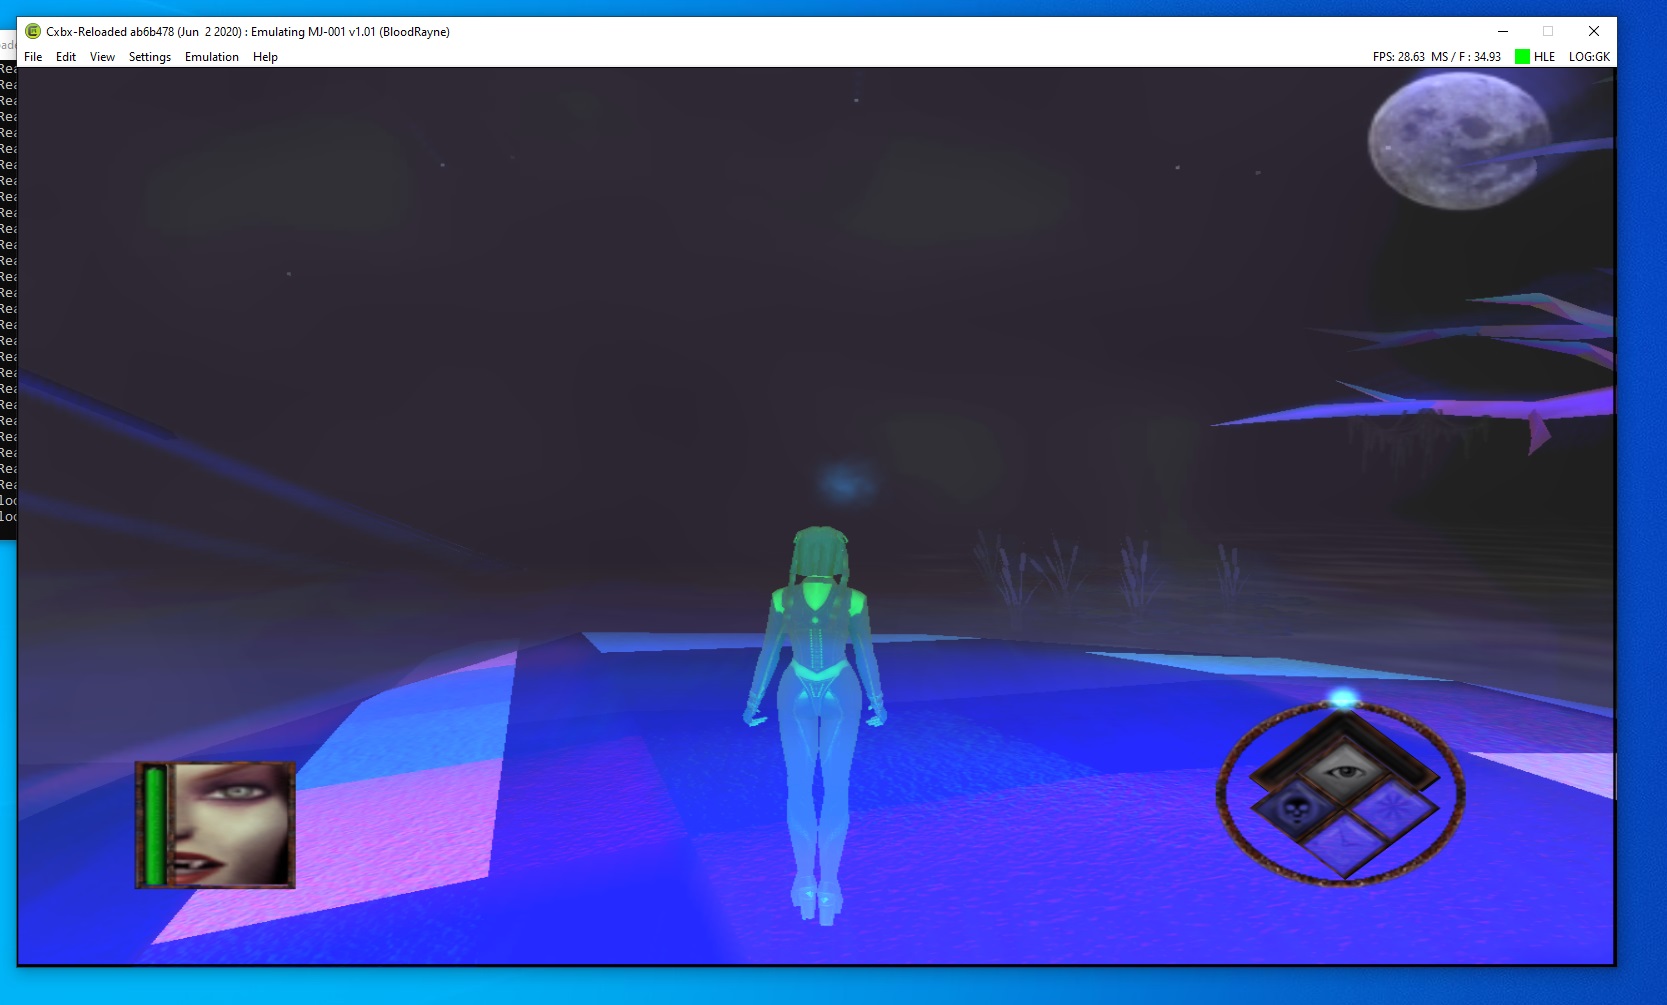The image size is (1667, 1005).
Task: Click the HLE label in the menu bar
Action: coord(1544,57)
